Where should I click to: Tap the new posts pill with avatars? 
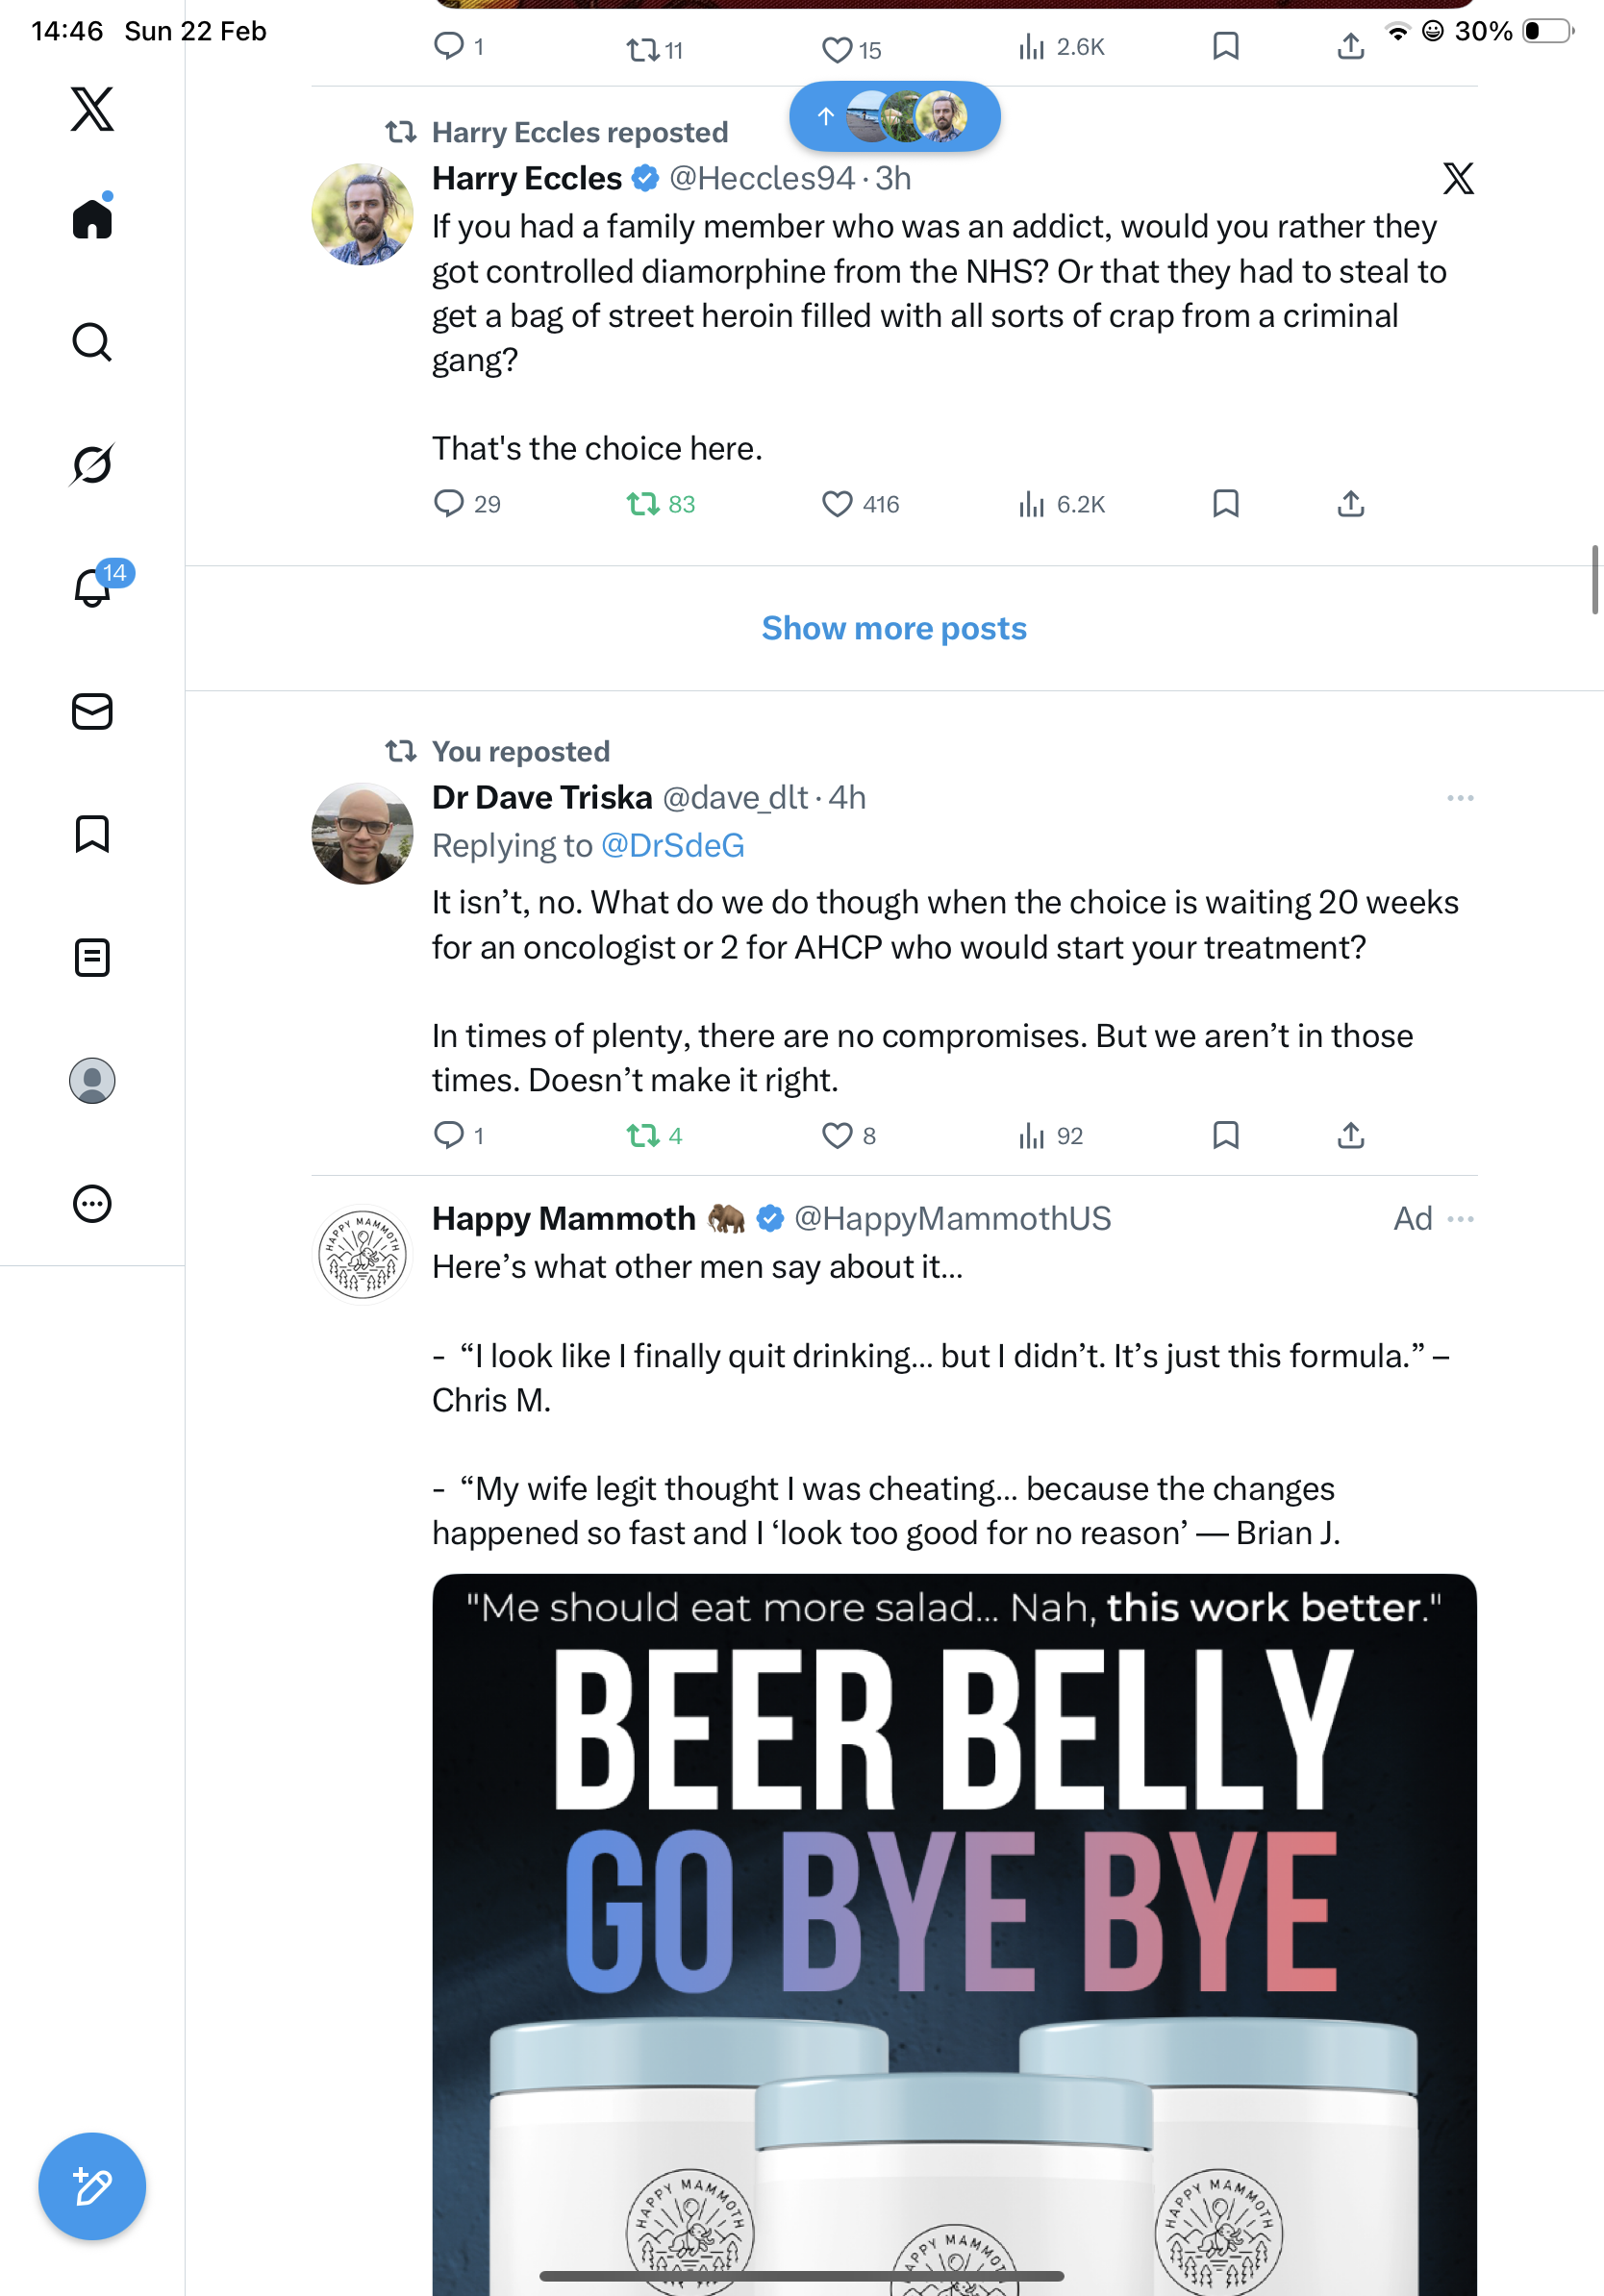click(894, 116)
